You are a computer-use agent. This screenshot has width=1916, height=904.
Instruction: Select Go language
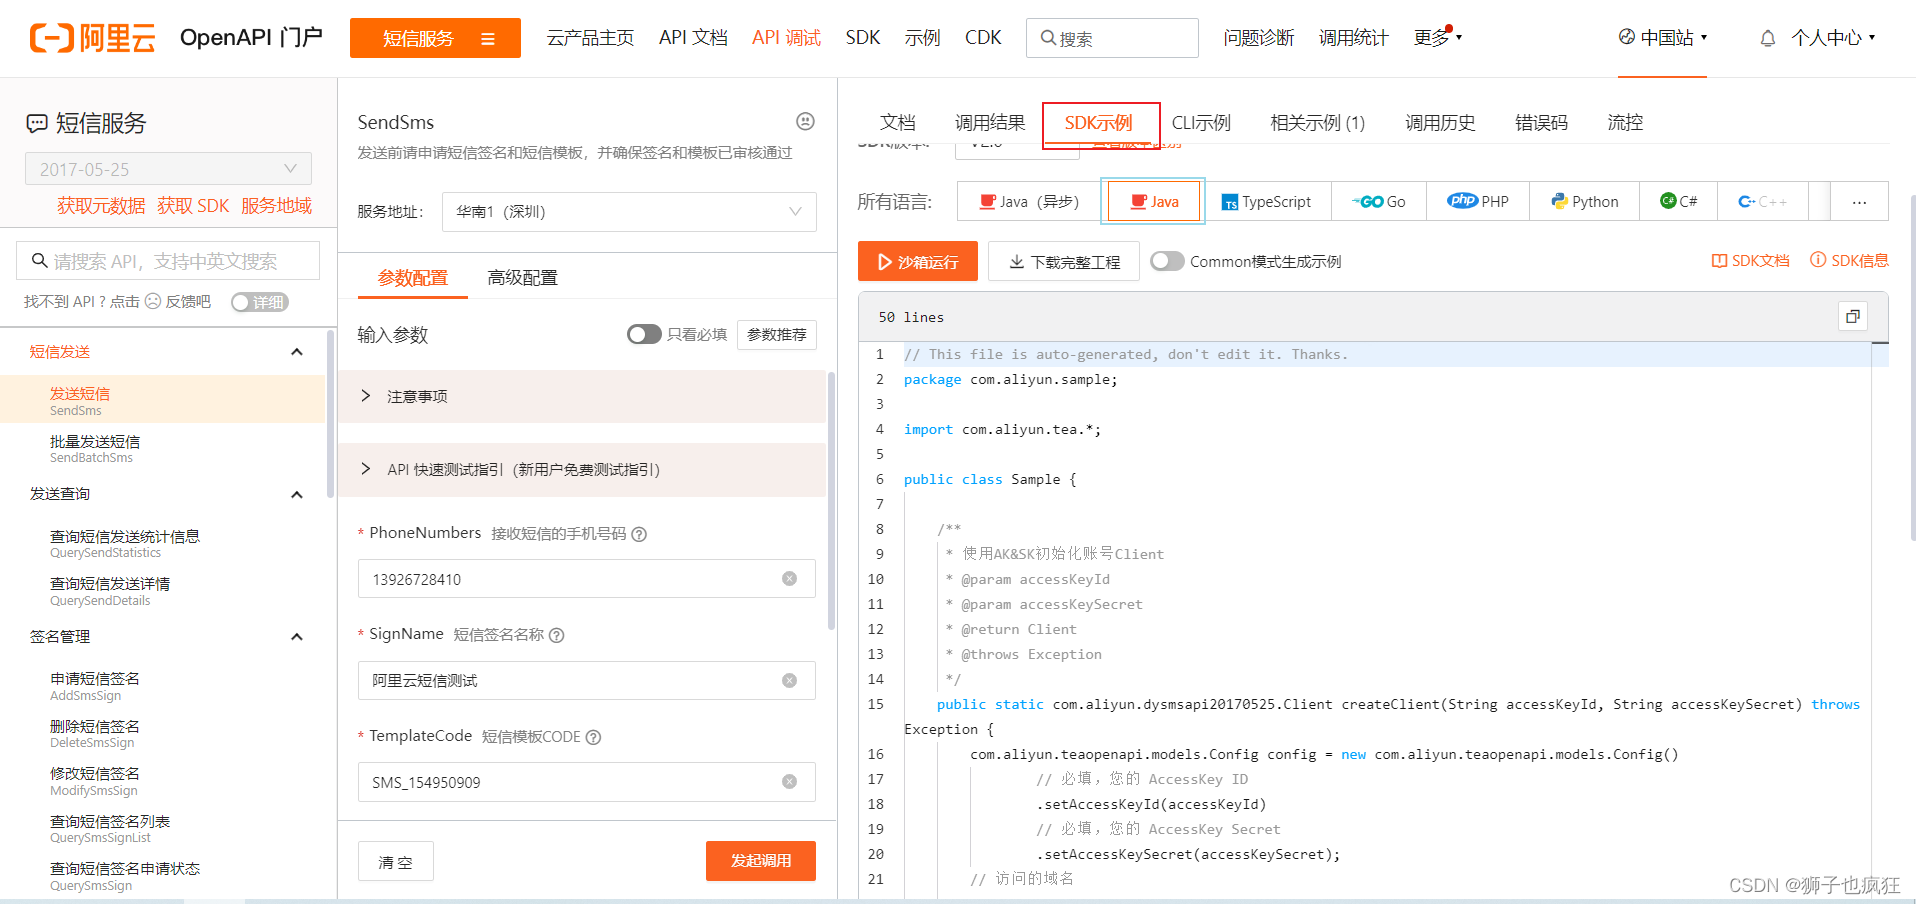click(1378, 201)
